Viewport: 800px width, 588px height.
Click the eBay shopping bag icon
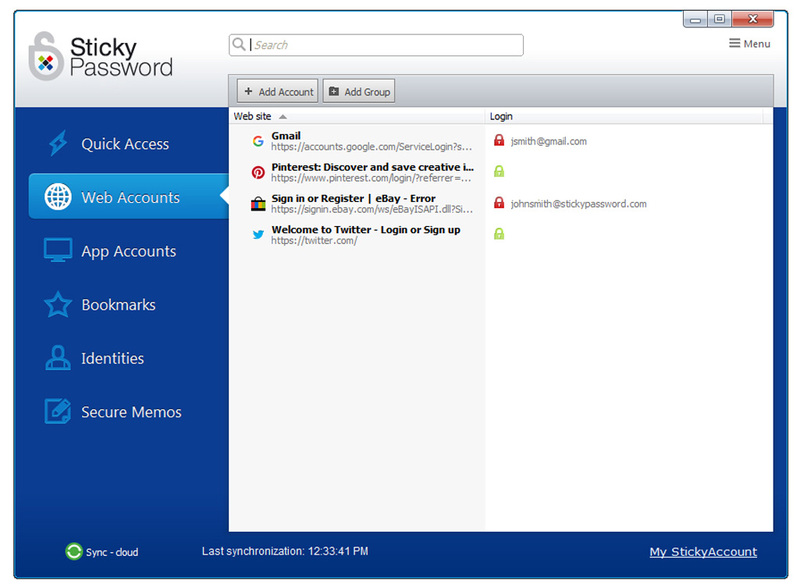coord(258,204)
